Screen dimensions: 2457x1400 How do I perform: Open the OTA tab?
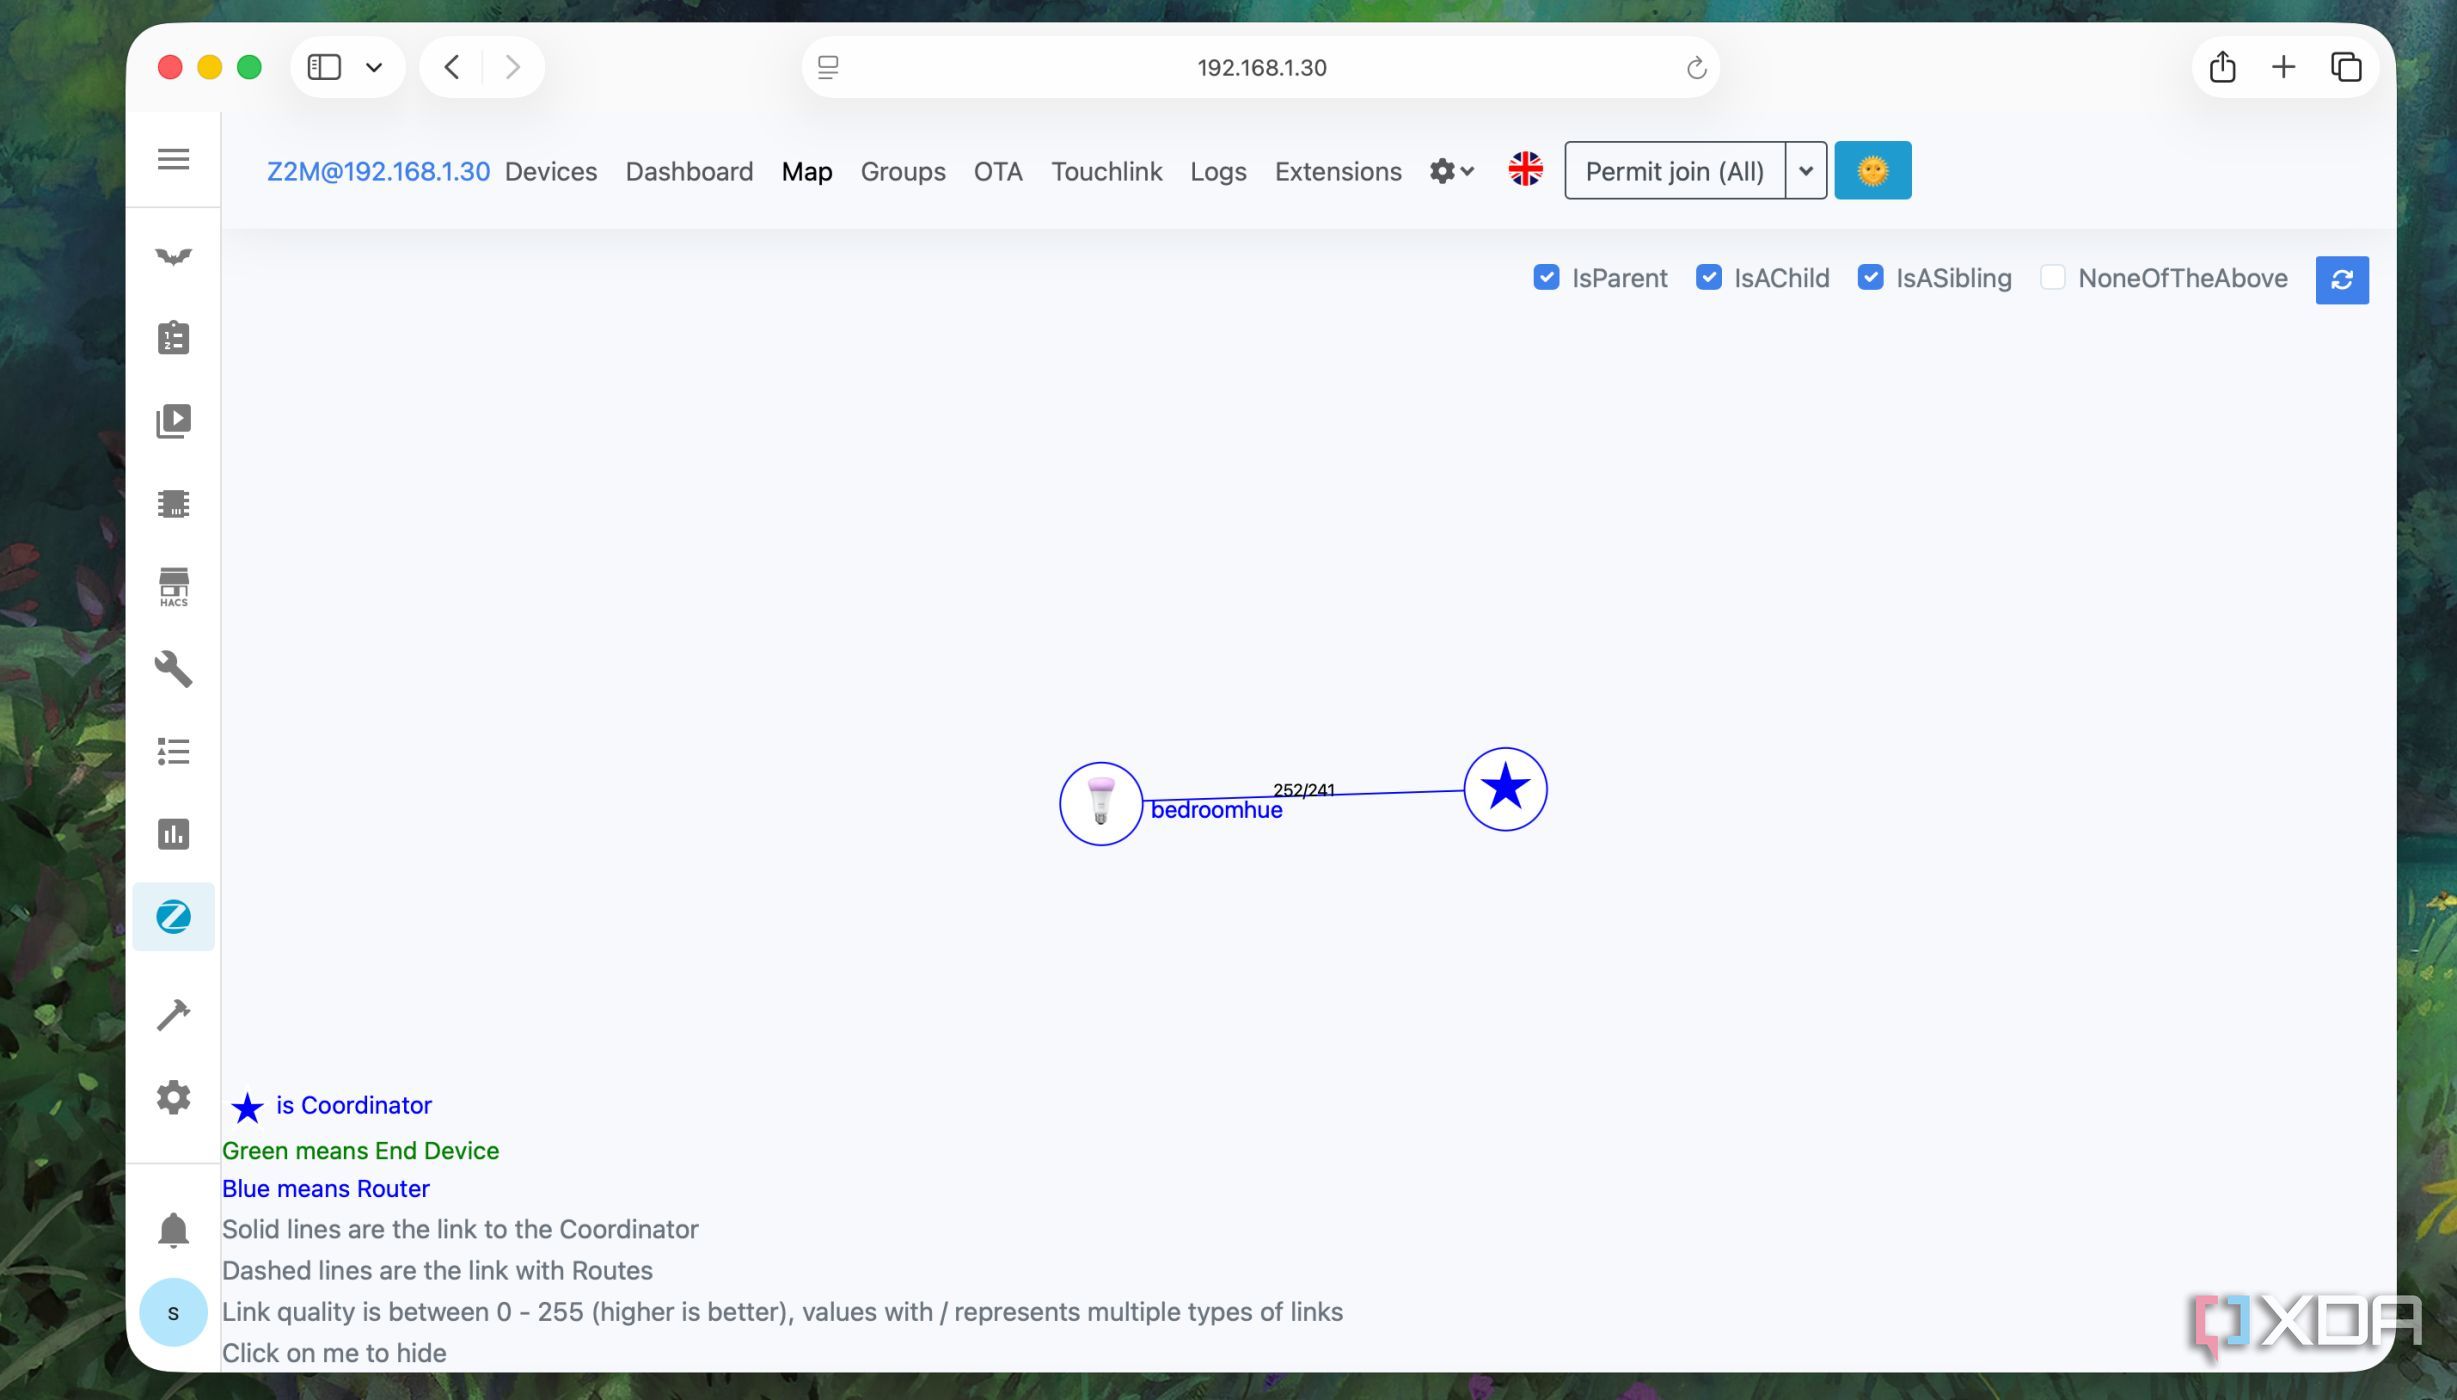[998, 171]
